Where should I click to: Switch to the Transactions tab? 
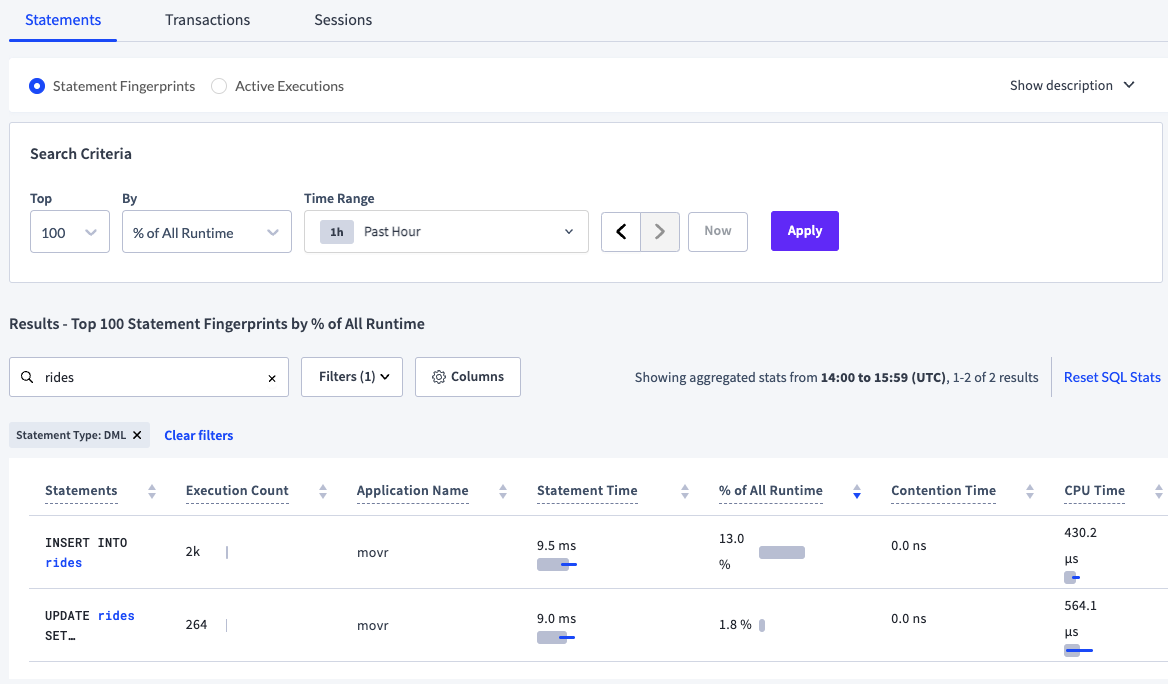208,20
